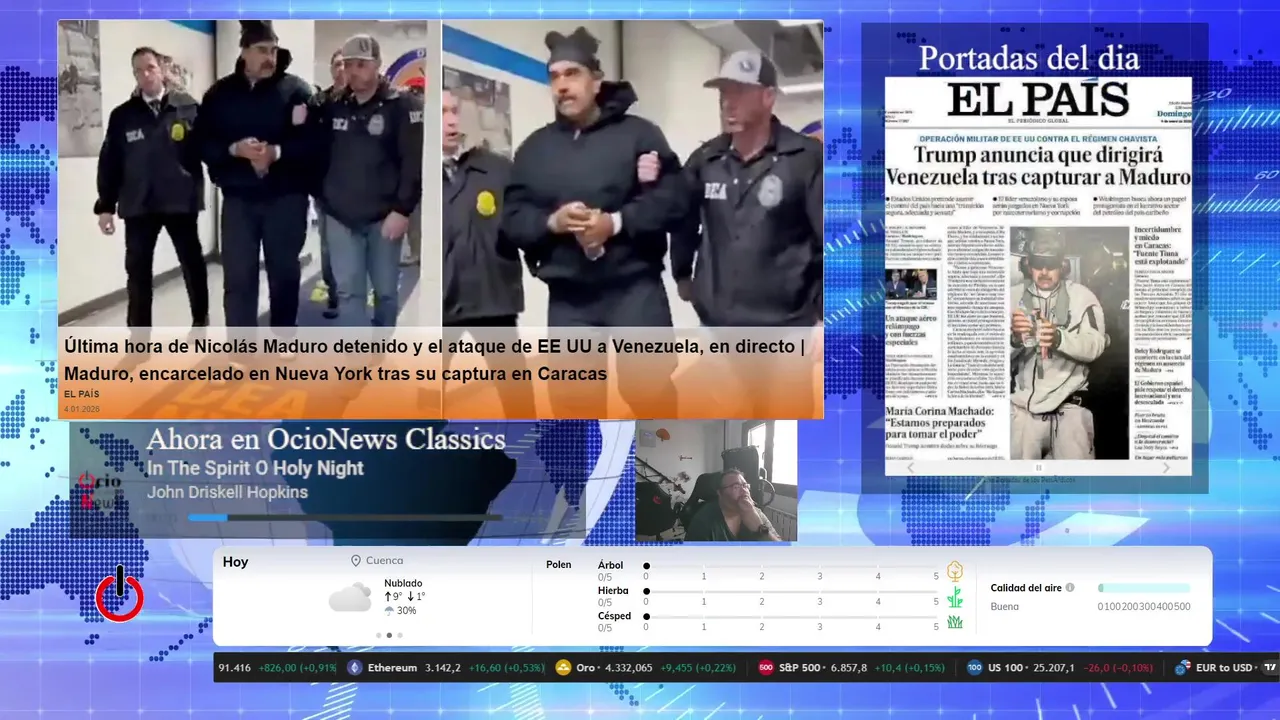Click the Árbol pollen level slider
Viewport: 1280px width, 720px height.
[x=791, y=566]
